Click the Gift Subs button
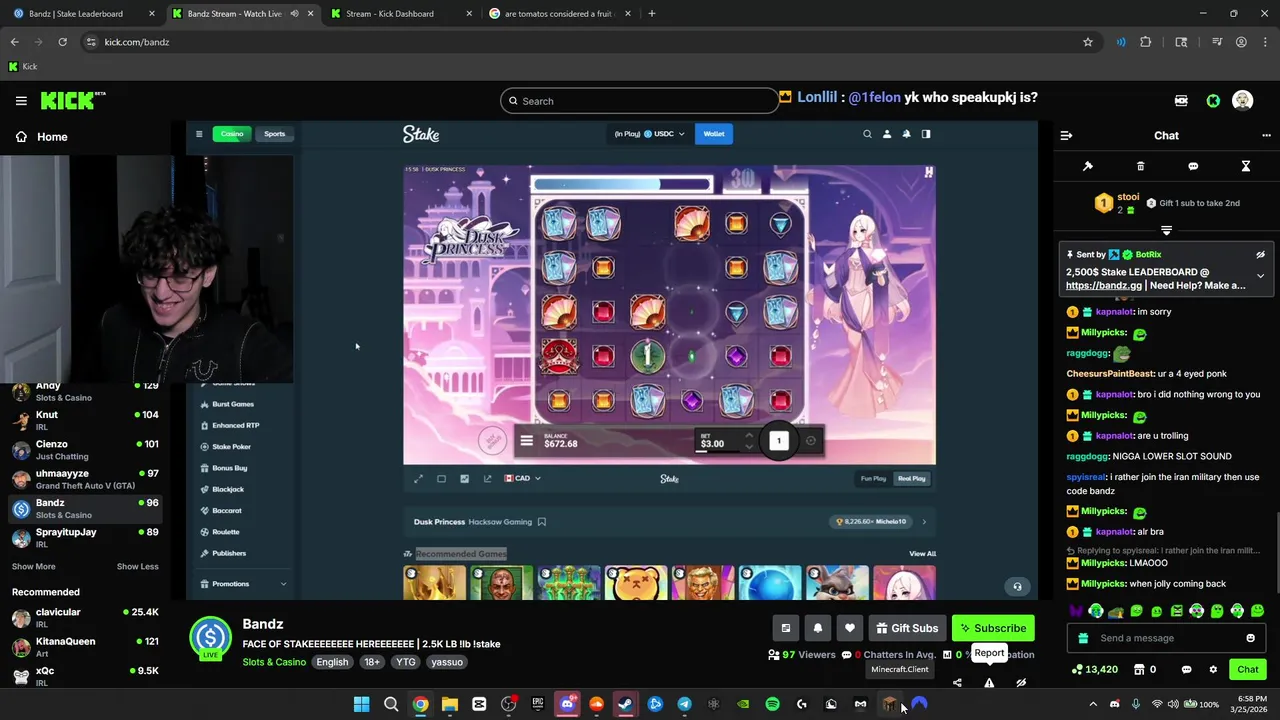 tap(907, 628)
